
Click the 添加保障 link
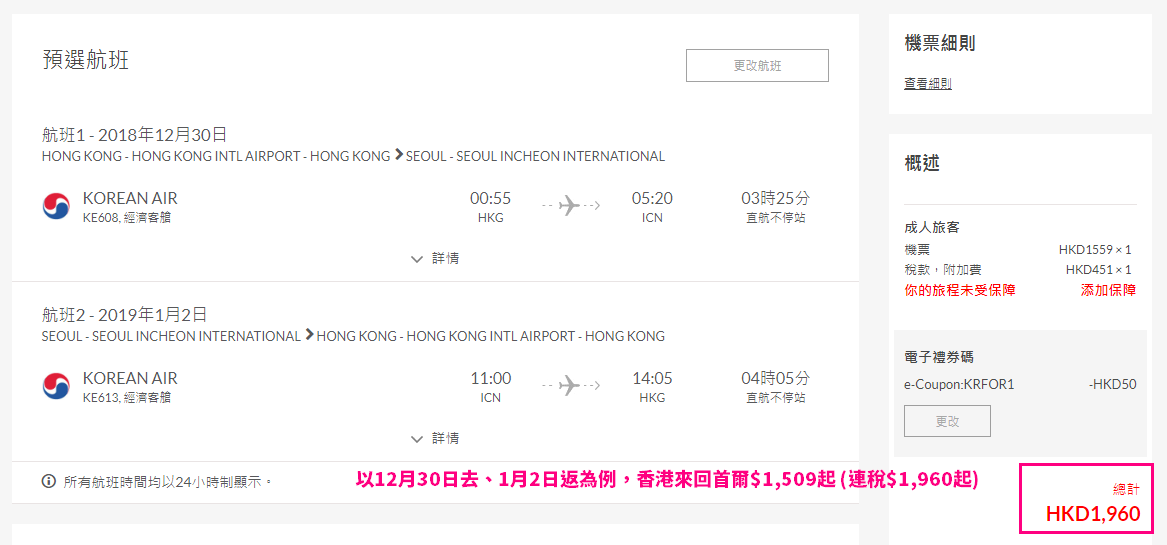1108,290
